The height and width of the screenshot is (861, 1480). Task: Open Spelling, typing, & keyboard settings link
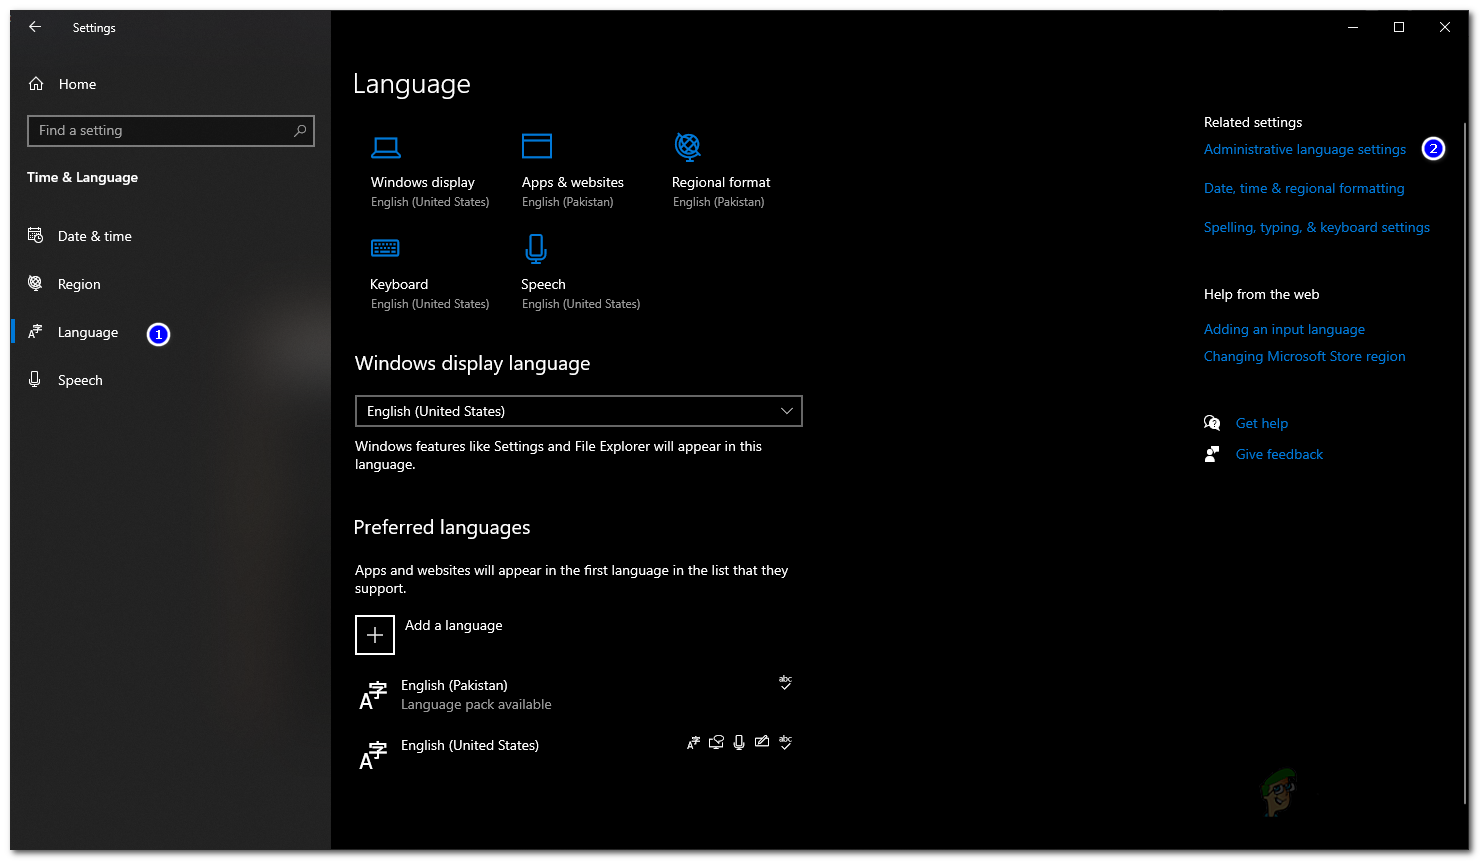point(1317,227)
